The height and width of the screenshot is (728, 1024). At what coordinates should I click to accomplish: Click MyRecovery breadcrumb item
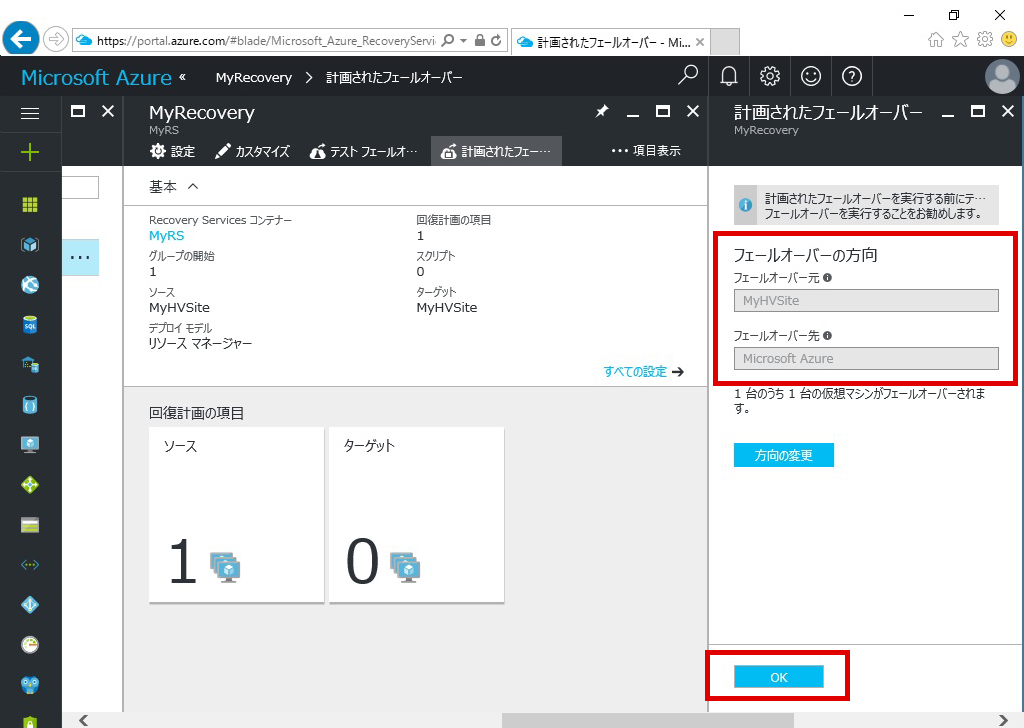253,78
